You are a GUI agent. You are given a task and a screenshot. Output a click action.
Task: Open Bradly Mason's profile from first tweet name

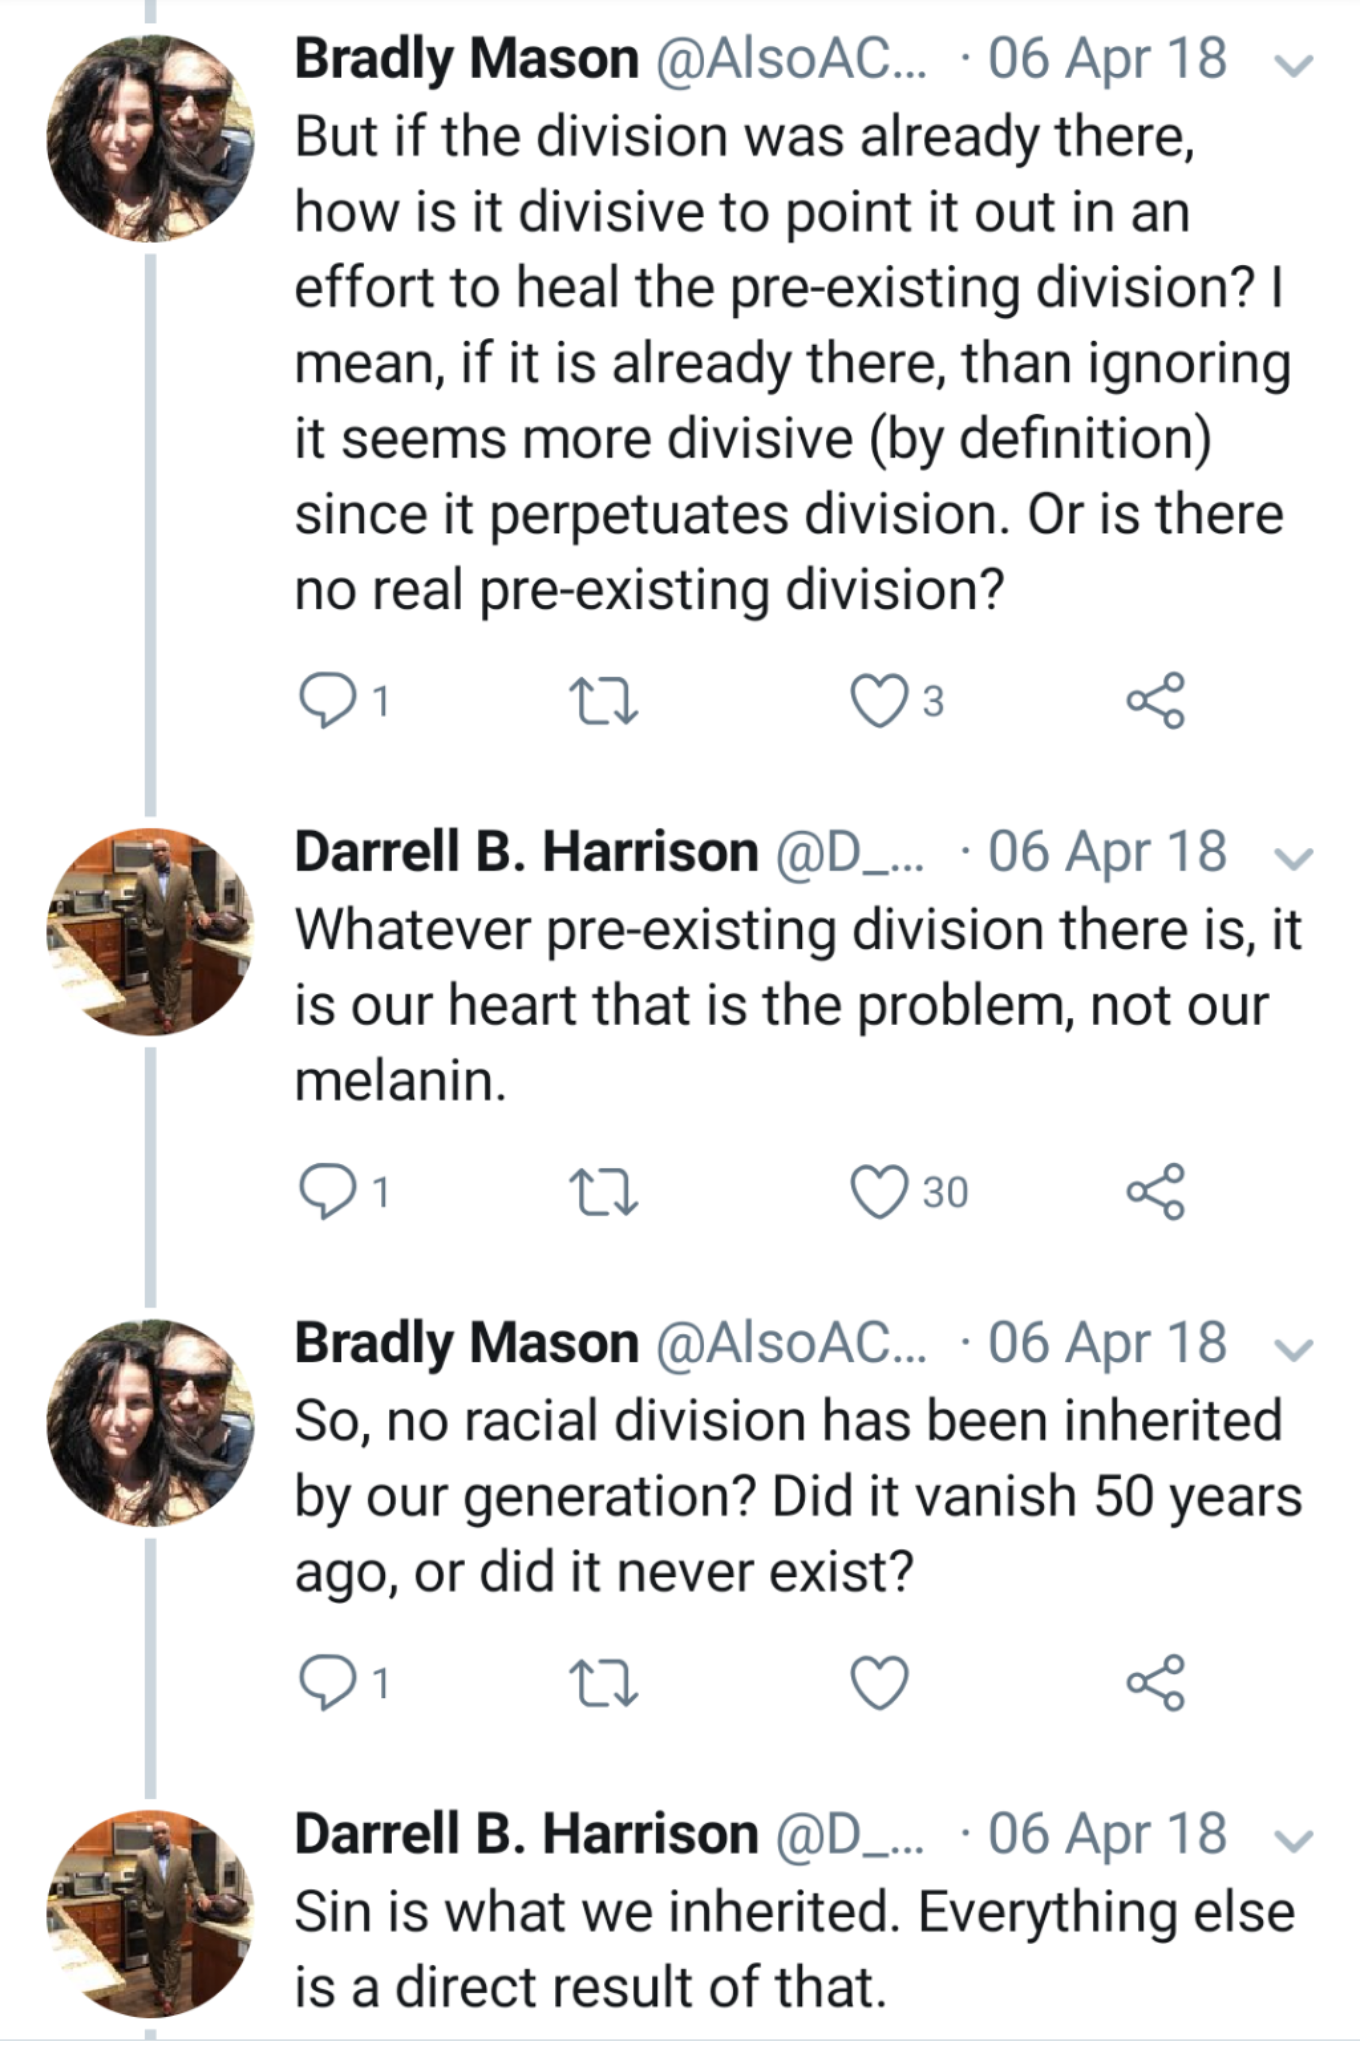point(466,58)
